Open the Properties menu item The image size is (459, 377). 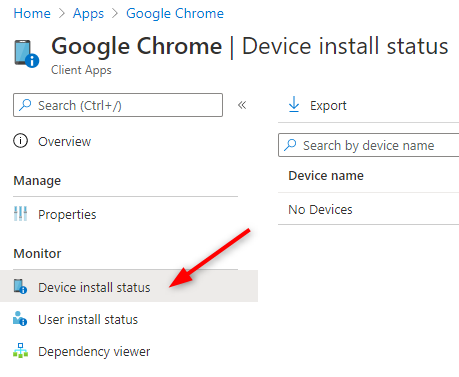[x=67, y=214]
